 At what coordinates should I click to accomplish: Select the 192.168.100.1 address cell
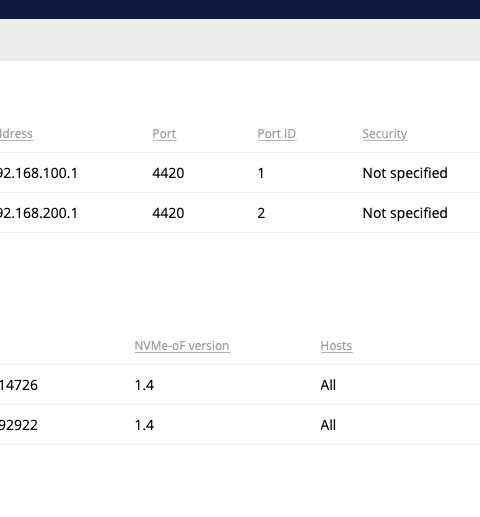[39, 173]
